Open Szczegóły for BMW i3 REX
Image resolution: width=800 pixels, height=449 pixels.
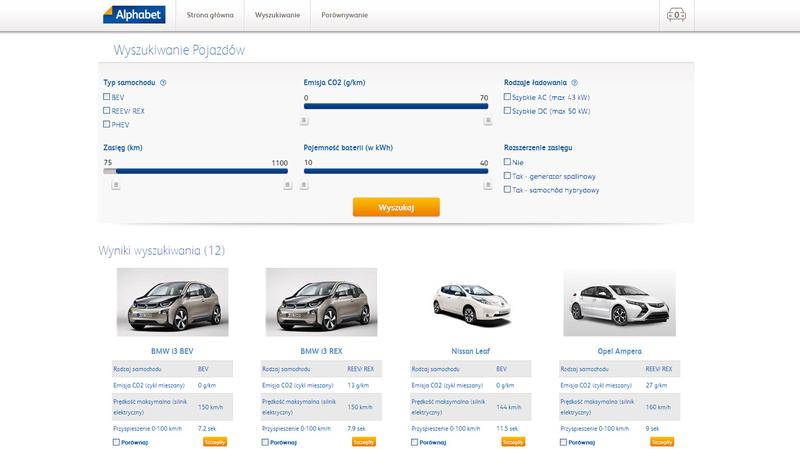pyautogui.click(x=364, y=442)
